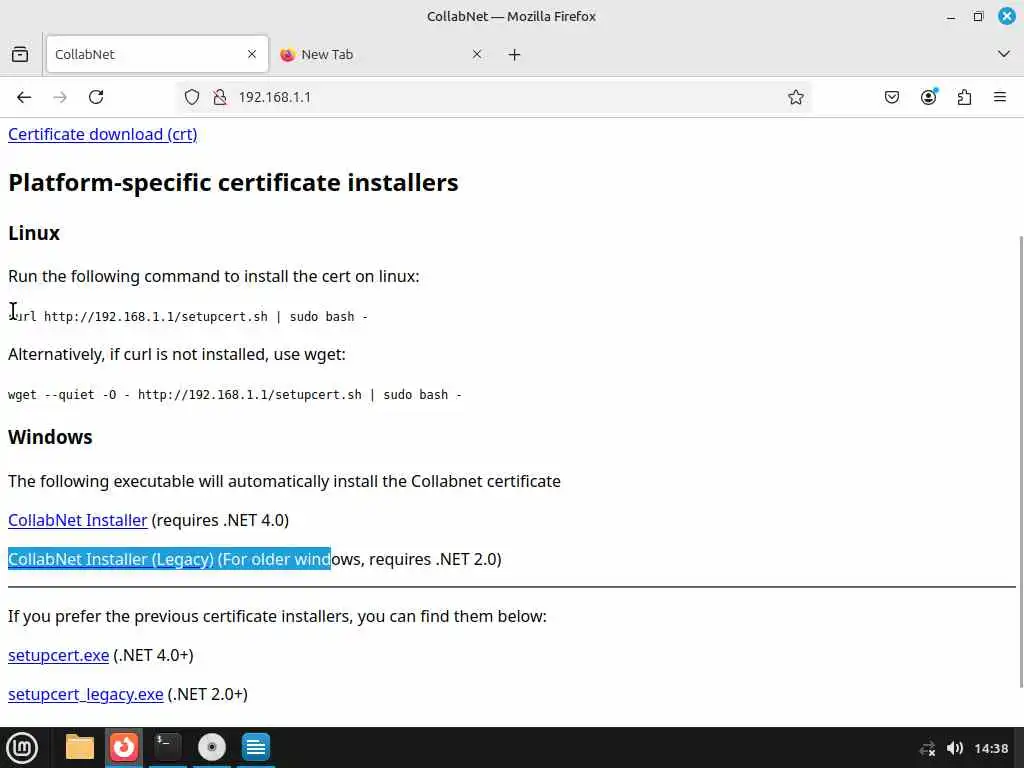Viewport: 1024px width, 768px height.
Task: Open the recent browsing view icon
Action: click(20, 54)
